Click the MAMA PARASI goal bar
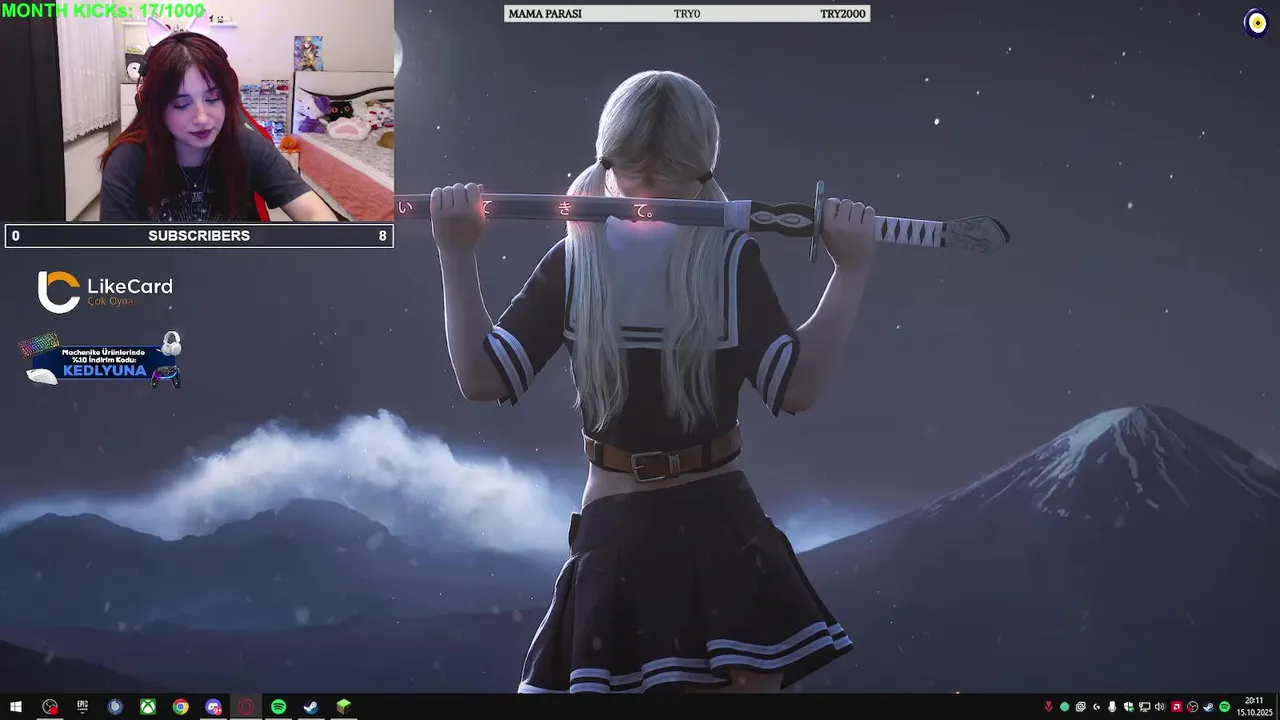 687,14
